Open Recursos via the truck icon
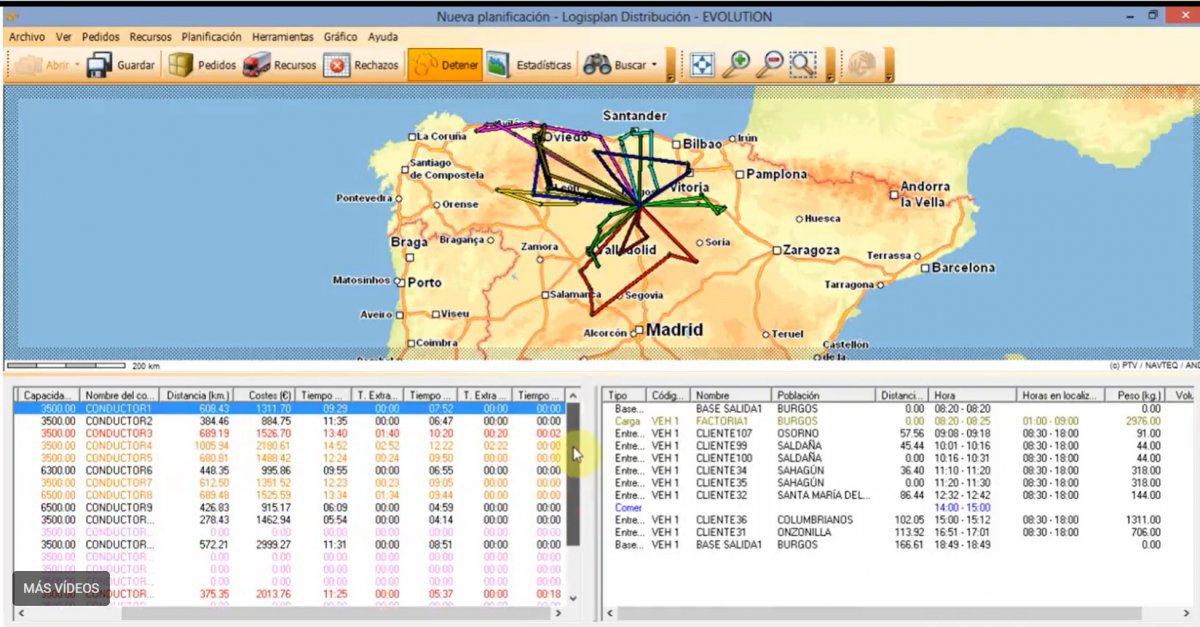The image size is (1200, 627). pos(257,66)
